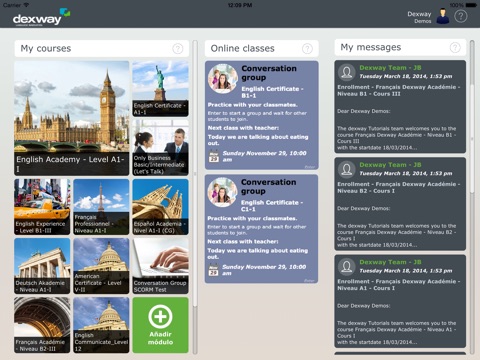Tap the green plus Añadir módulo tile
The width and height of the screenshot is (480, 360).
pos(160,325)
